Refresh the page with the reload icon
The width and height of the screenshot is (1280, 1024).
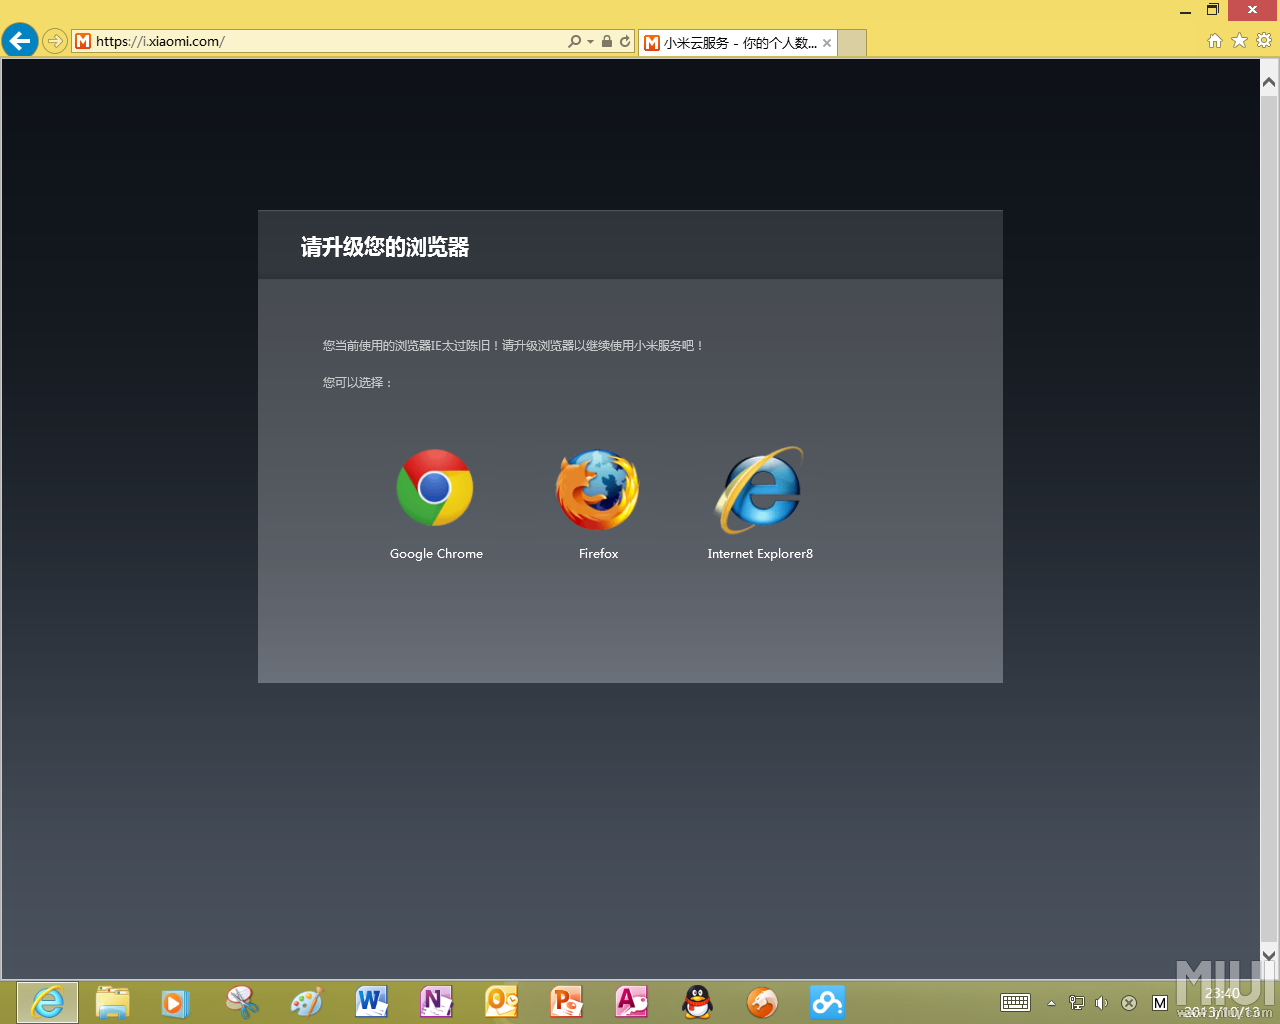point(625,41)
